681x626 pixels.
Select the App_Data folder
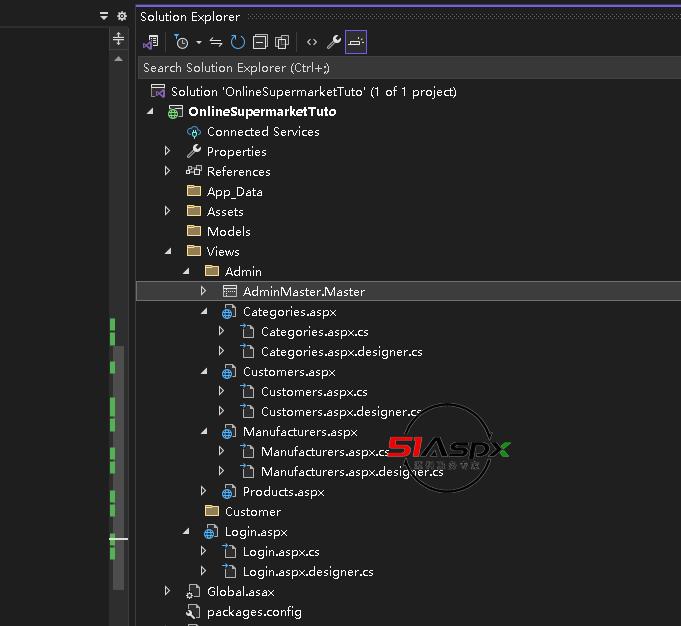tap(235, 192)
